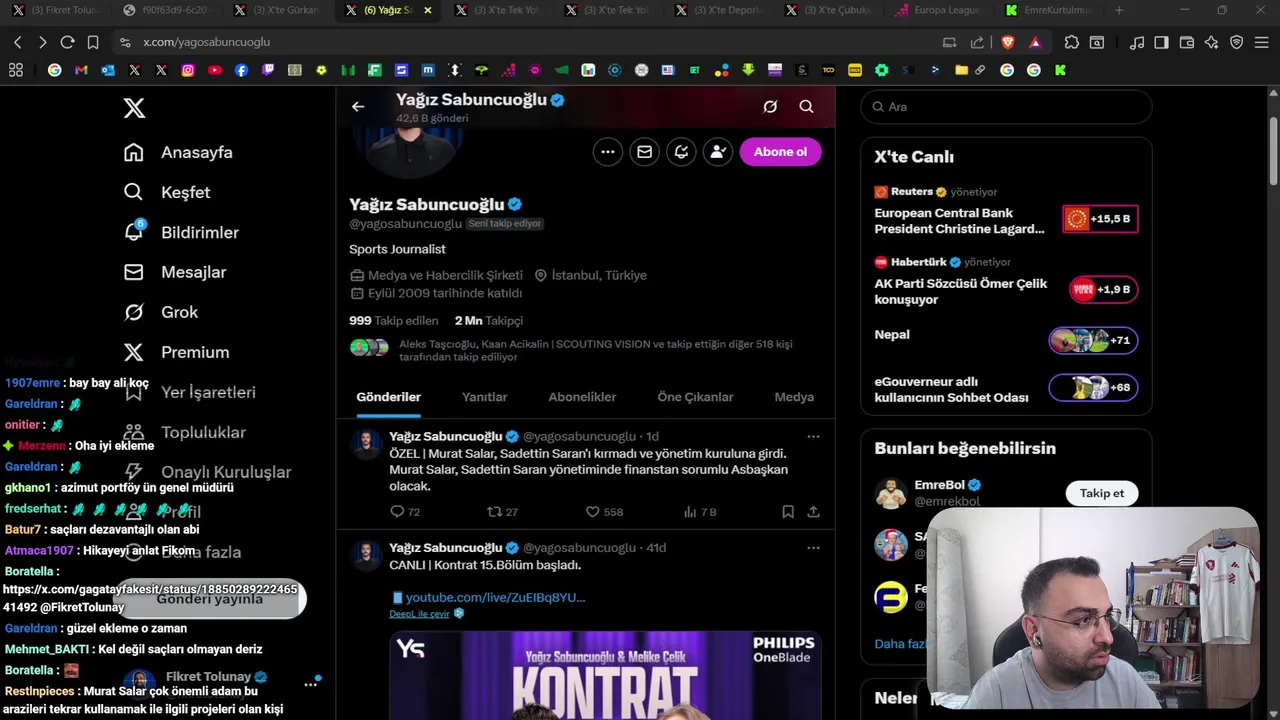Toggle follow via person-check icon on profile
Screen dimensions: 1280x720
pos(718,152)
